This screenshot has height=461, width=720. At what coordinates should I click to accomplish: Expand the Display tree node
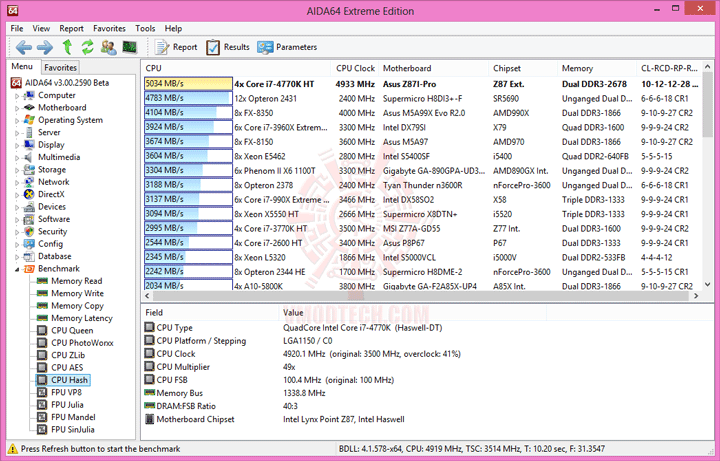pyautogui.click(x=17, y=146)
